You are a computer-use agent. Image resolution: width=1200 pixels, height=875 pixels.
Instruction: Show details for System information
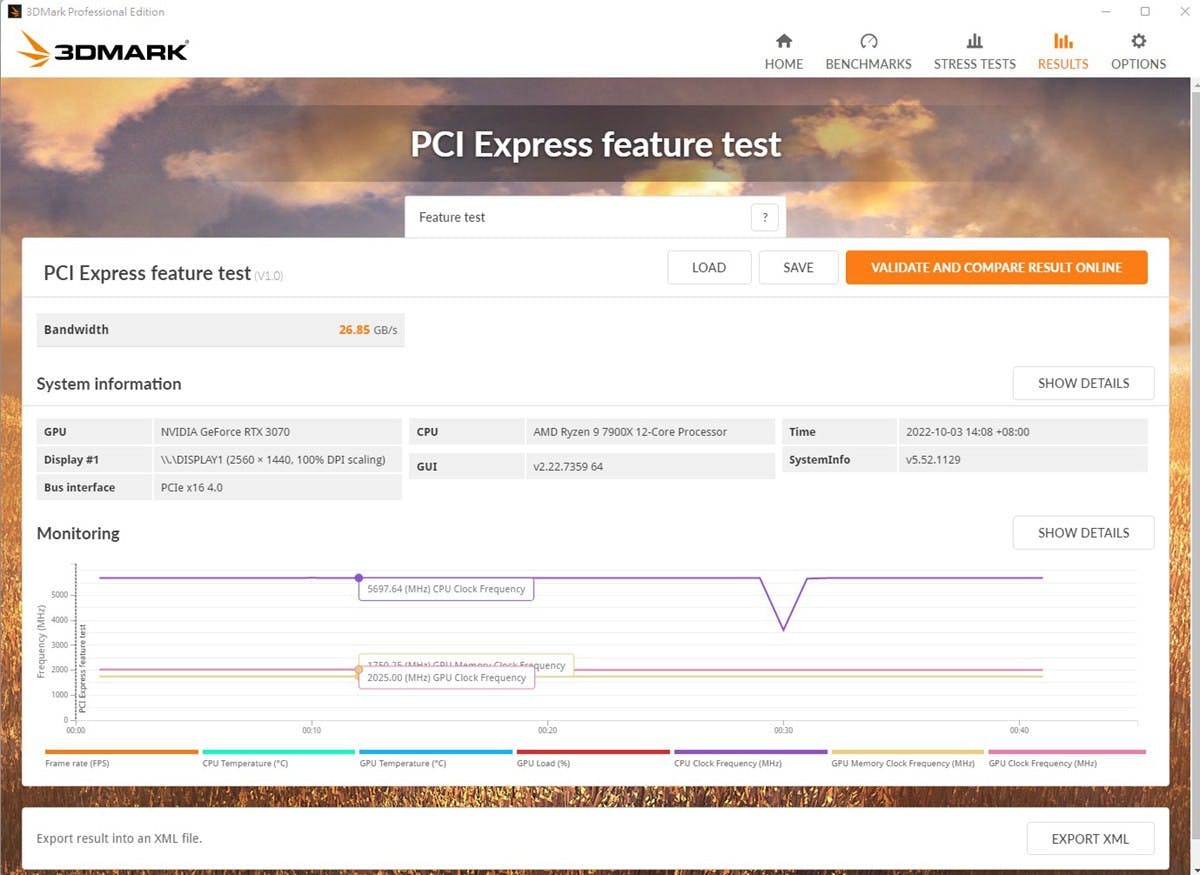[x=1083, y=383]
